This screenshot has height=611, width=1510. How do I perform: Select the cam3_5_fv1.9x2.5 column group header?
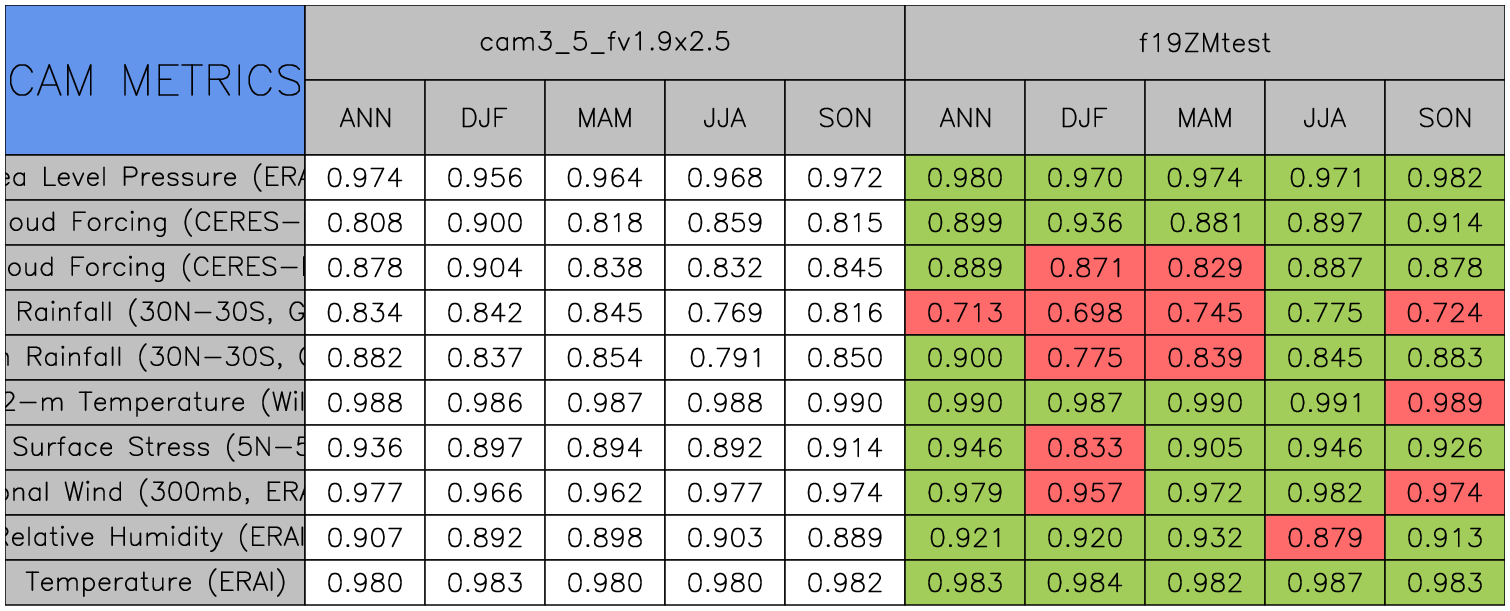pyautogui.click(x=604, y=43)
